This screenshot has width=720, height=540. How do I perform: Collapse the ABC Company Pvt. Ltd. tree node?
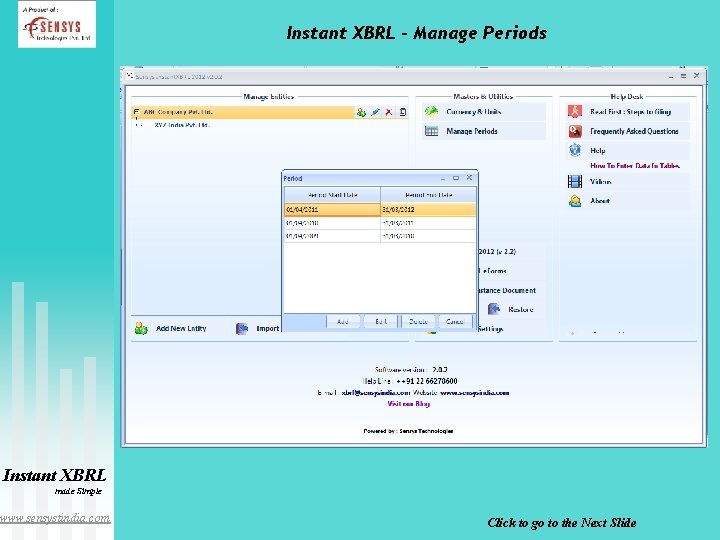136,112
